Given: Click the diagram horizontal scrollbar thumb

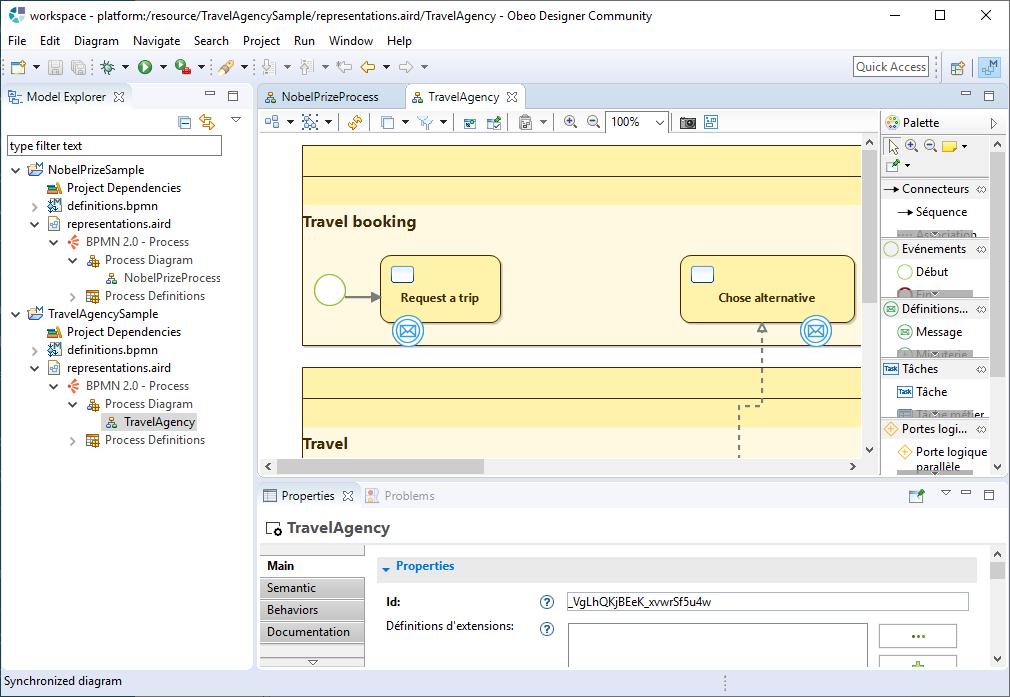Looking at the screenshot, I should [380, 466].
